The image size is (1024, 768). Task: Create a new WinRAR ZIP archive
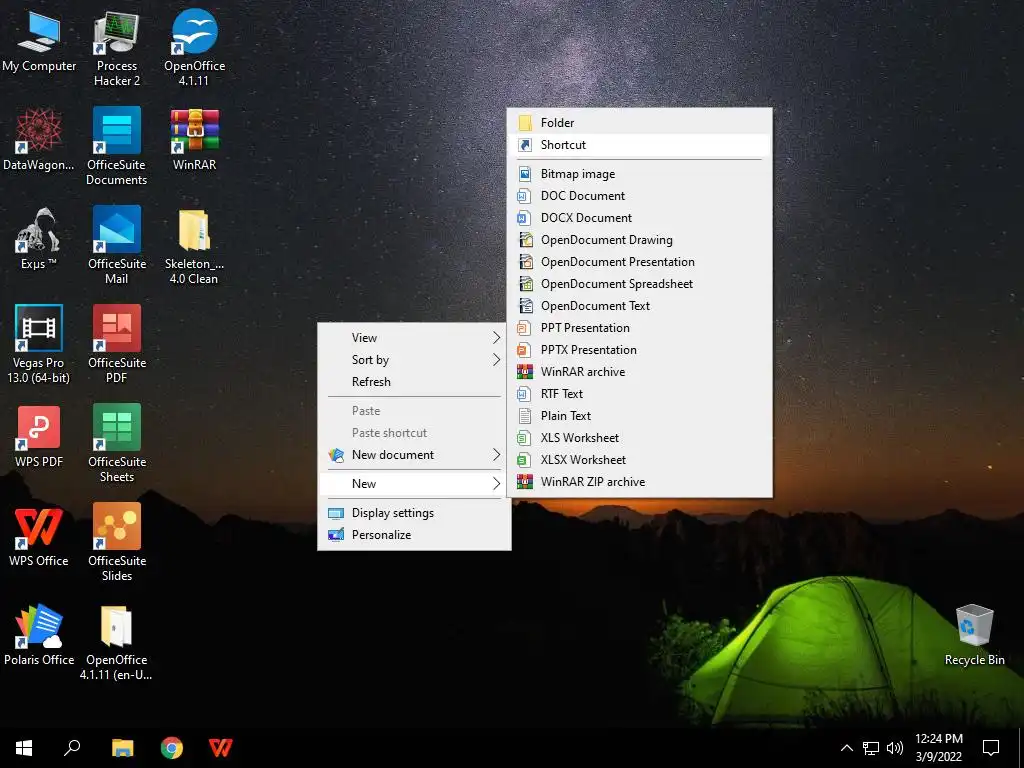pos(639,482)
